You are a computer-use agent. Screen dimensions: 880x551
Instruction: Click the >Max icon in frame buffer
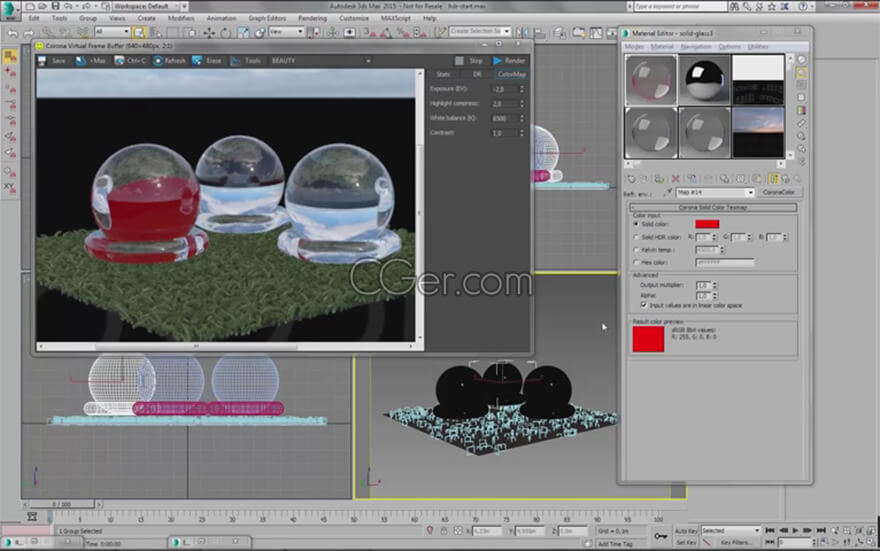[x=80, y=61]
